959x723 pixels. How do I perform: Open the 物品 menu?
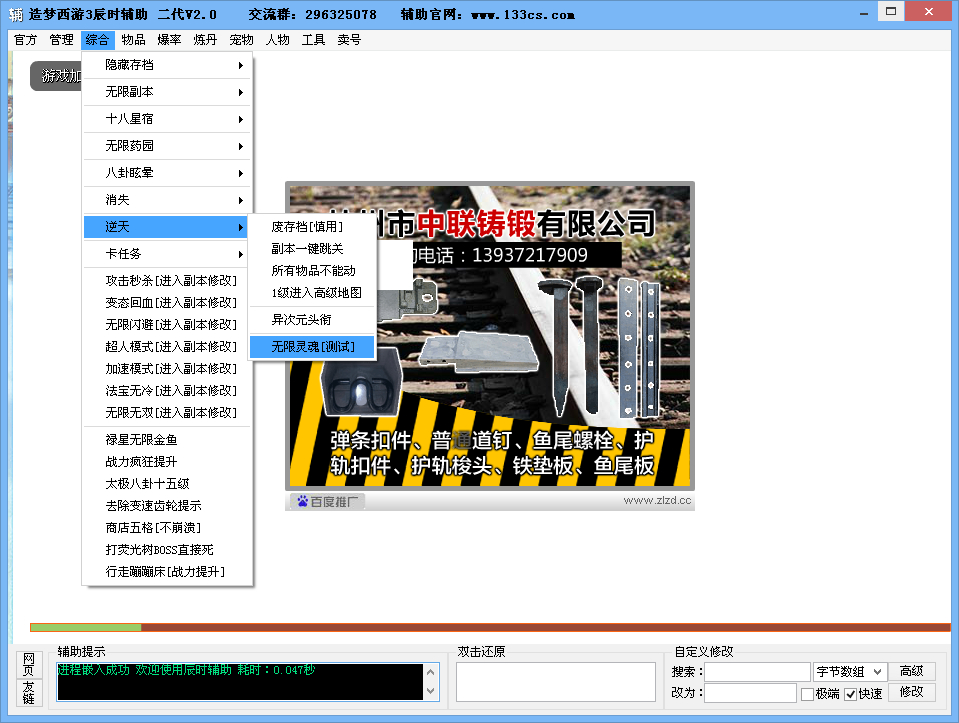(133, 40)
